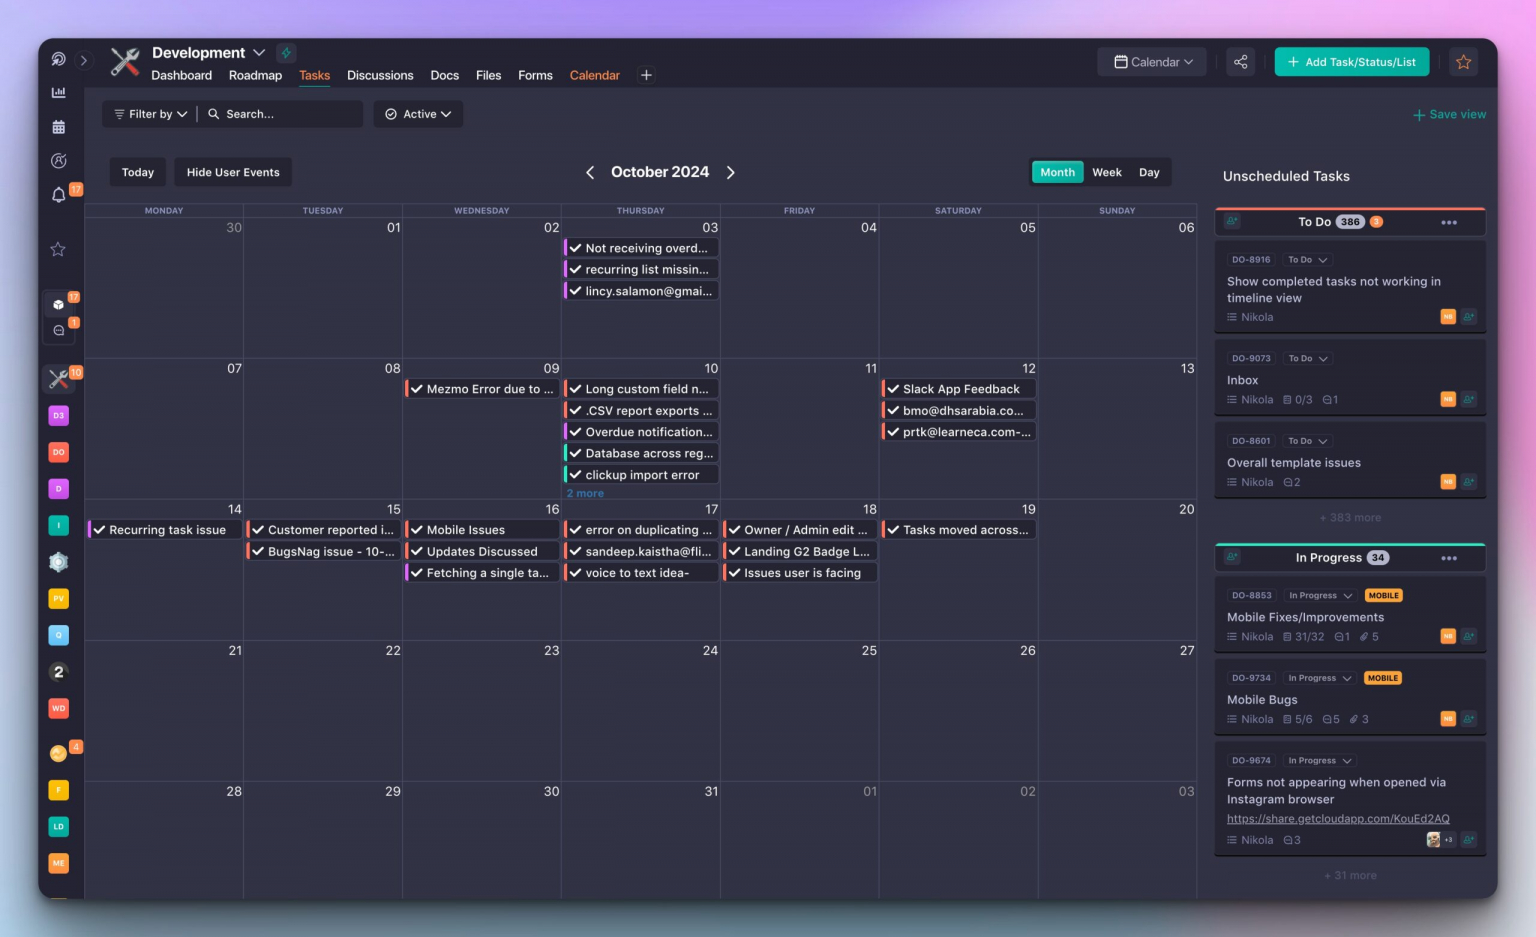Open the reports chart icon in sidebar
The width and height of the screenshot is (1536, 937).
[x=59, y=93]
